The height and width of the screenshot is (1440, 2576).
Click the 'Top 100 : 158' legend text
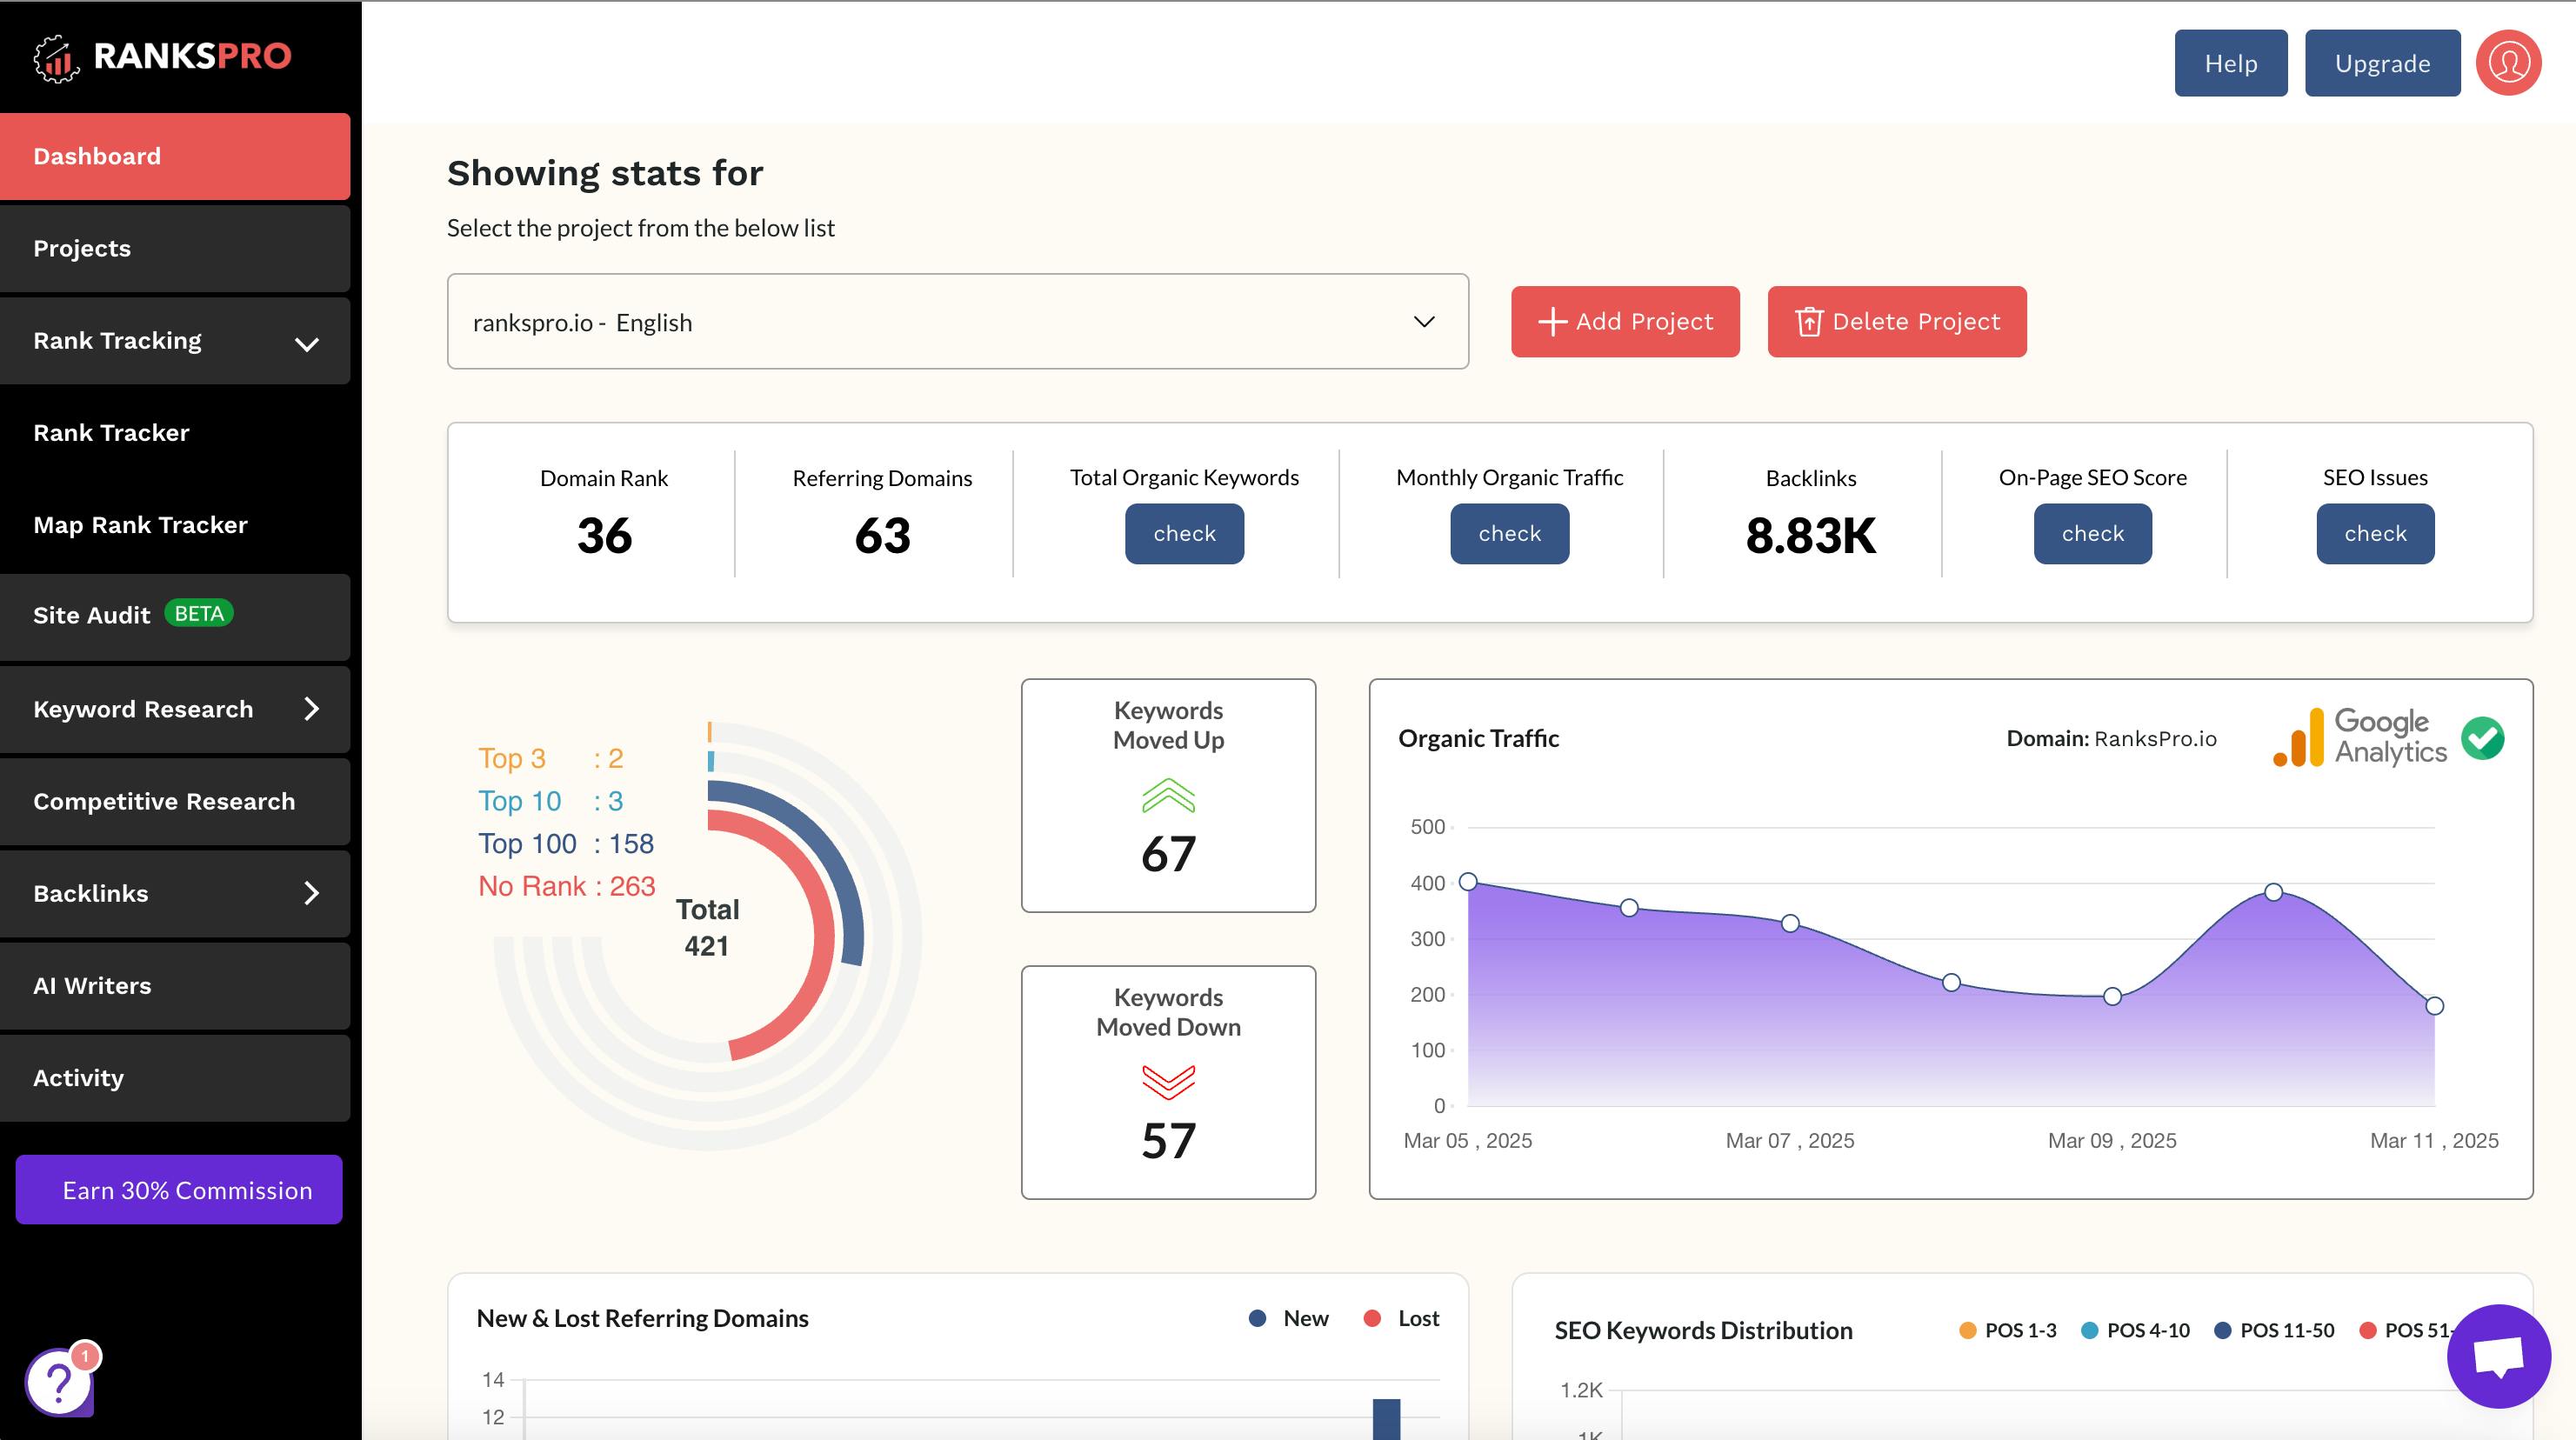pyautogui.click(x=566, y=844)
